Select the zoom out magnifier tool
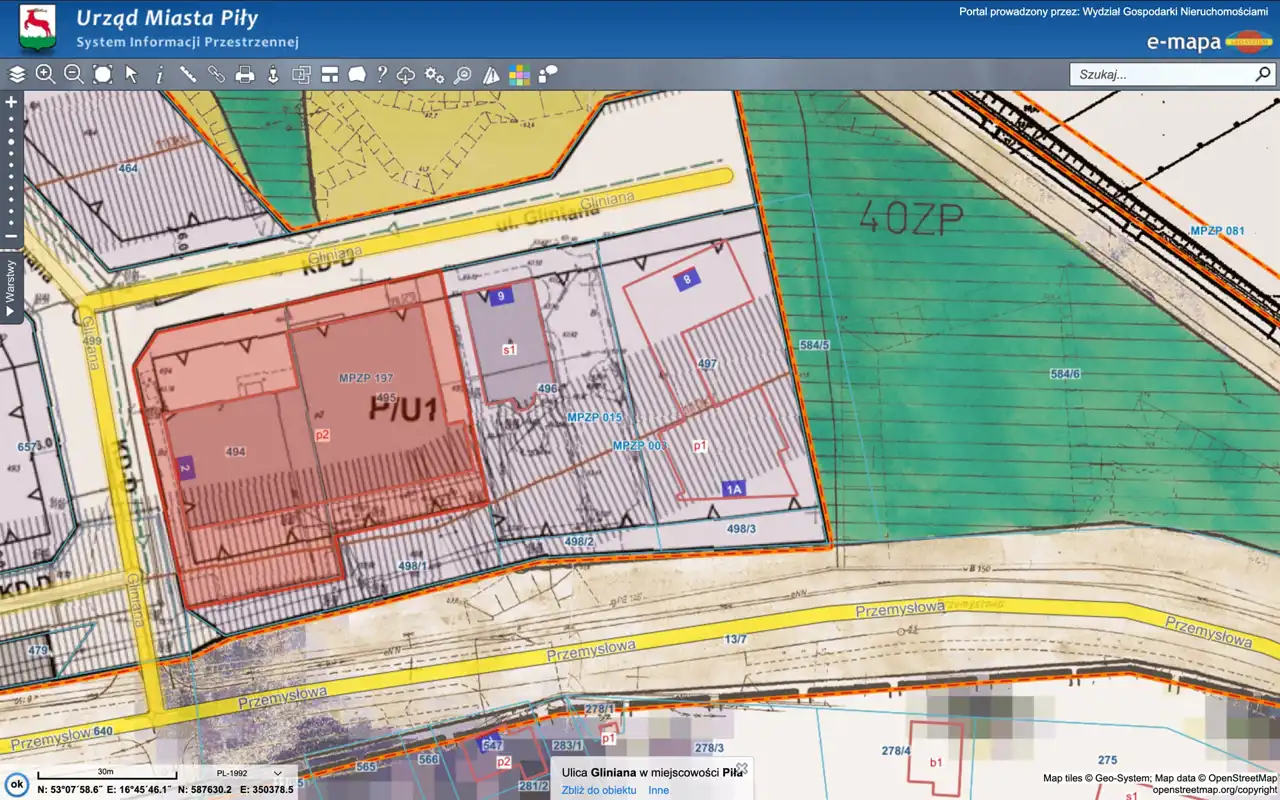The height and width of the screenshot is (800, 1280). [73, 74]
